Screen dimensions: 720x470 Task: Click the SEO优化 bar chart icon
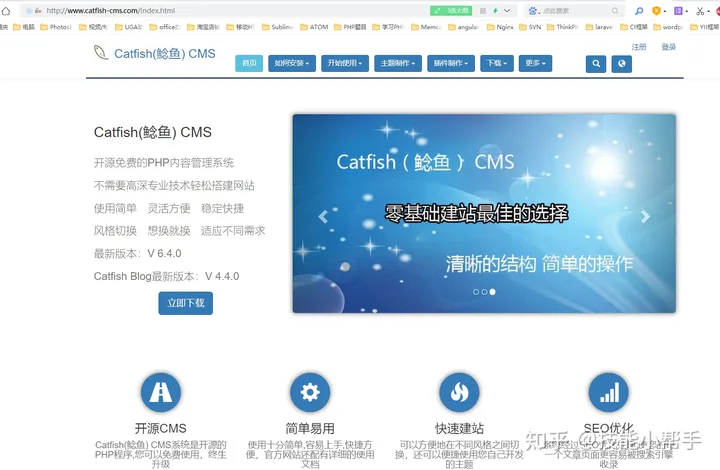click(609, 393)
